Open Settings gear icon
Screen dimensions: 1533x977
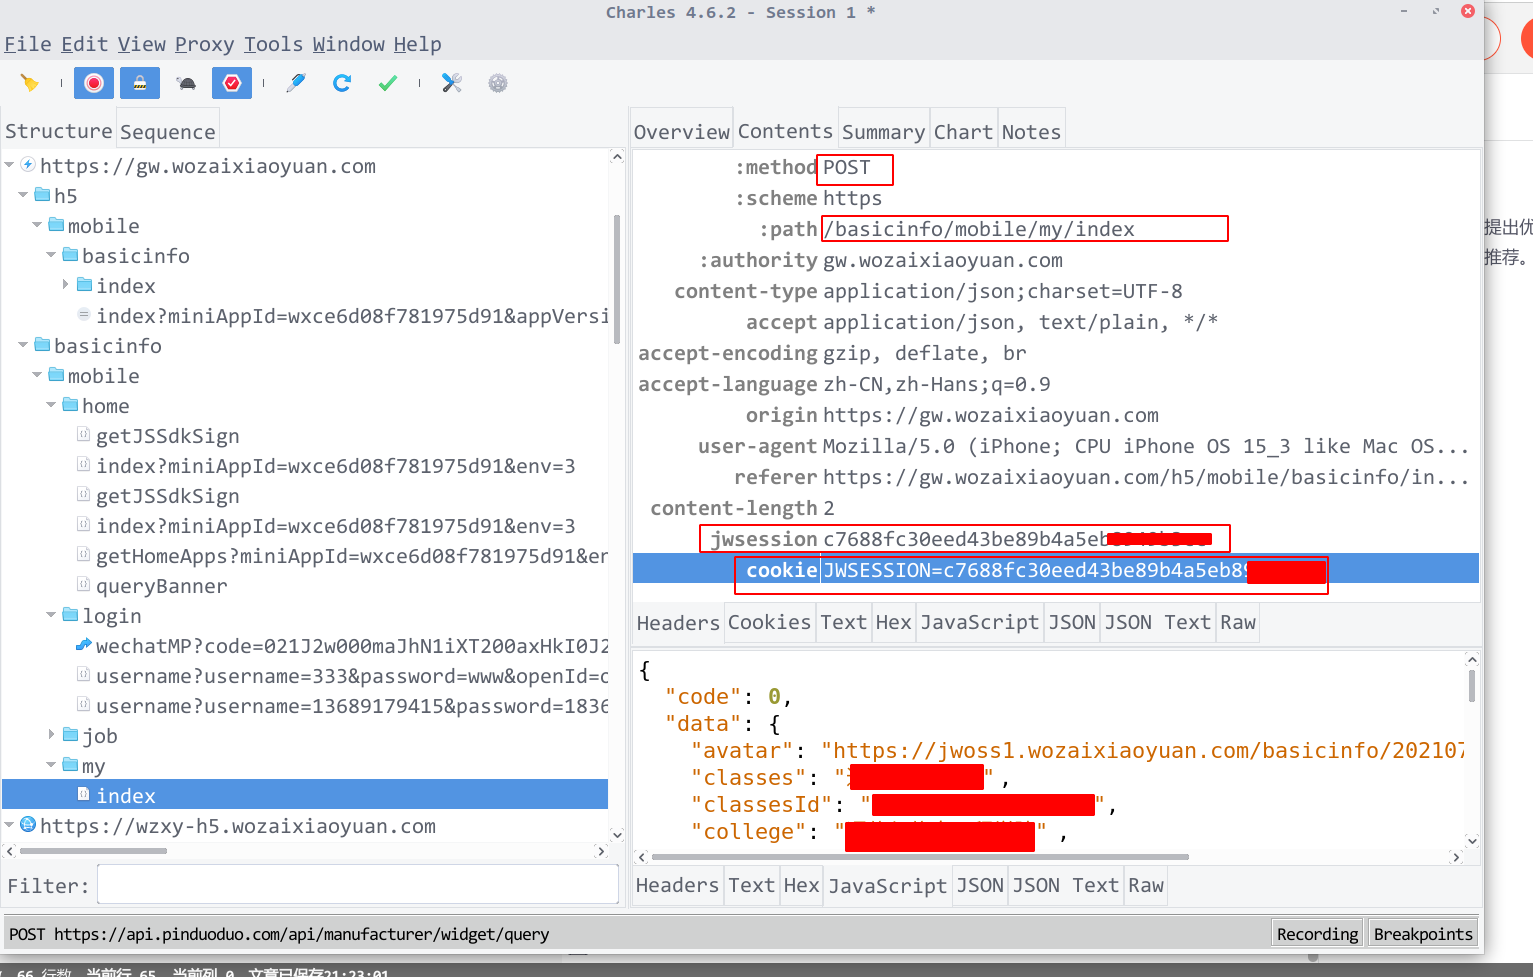[x=498, y=83]
